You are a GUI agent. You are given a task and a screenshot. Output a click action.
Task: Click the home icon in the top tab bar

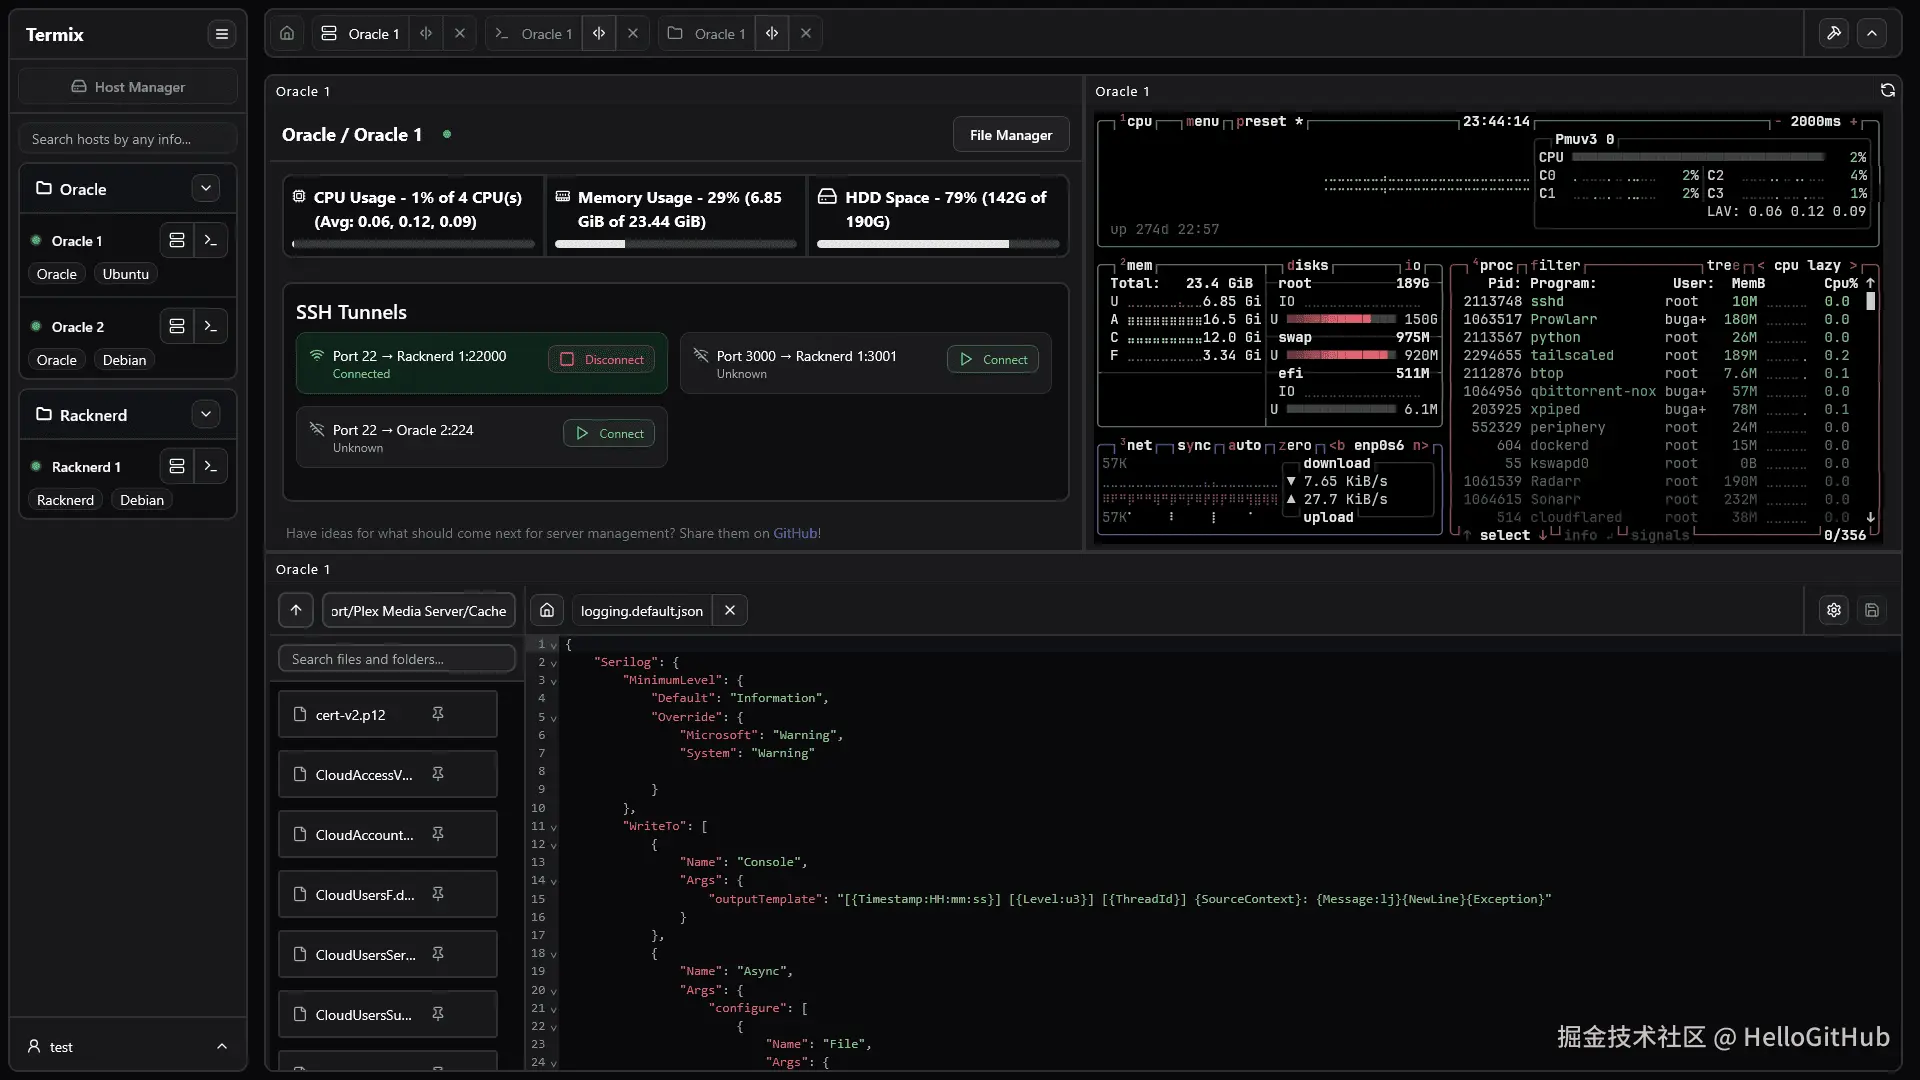(287, 33)
